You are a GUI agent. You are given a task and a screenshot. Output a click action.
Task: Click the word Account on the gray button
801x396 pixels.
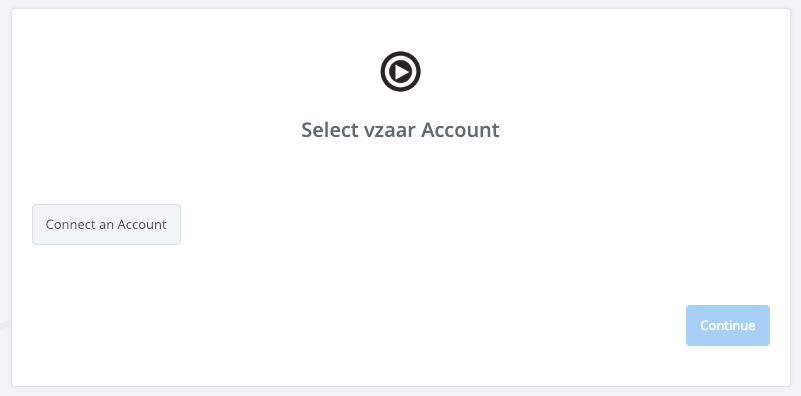click(x=142, y=224)
